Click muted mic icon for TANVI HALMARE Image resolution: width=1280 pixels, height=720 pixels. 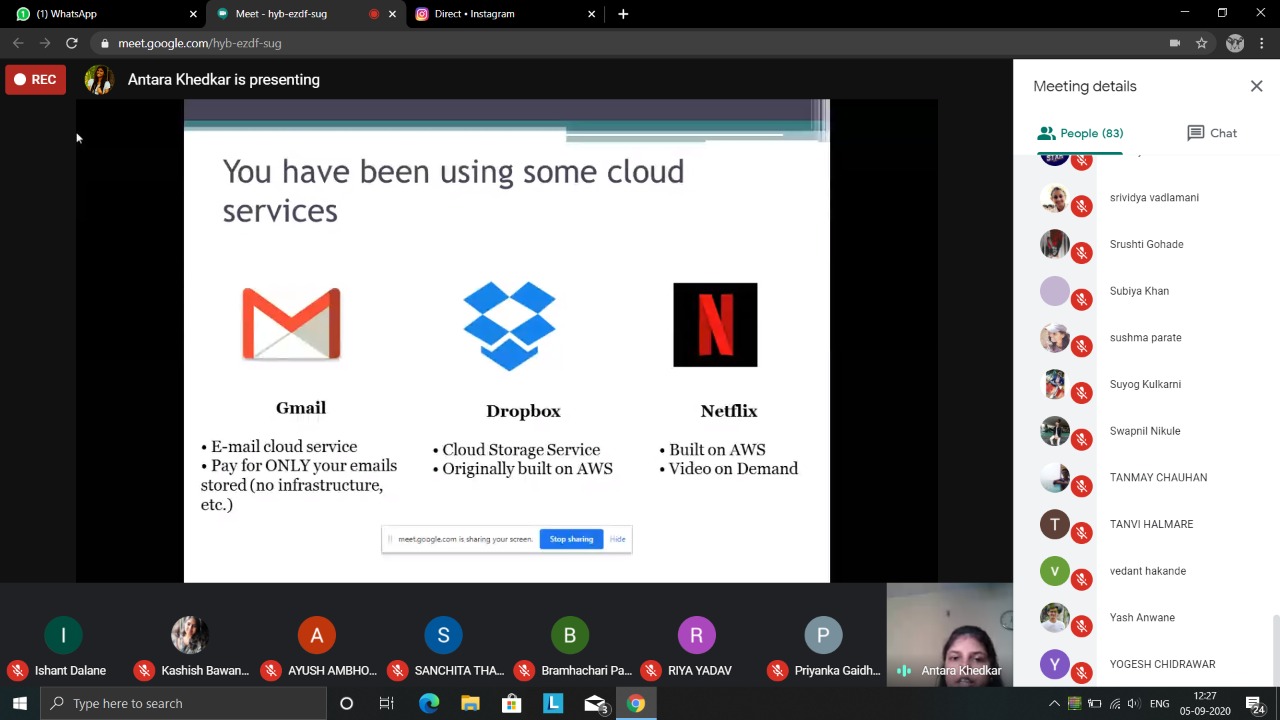[1081, 533]
